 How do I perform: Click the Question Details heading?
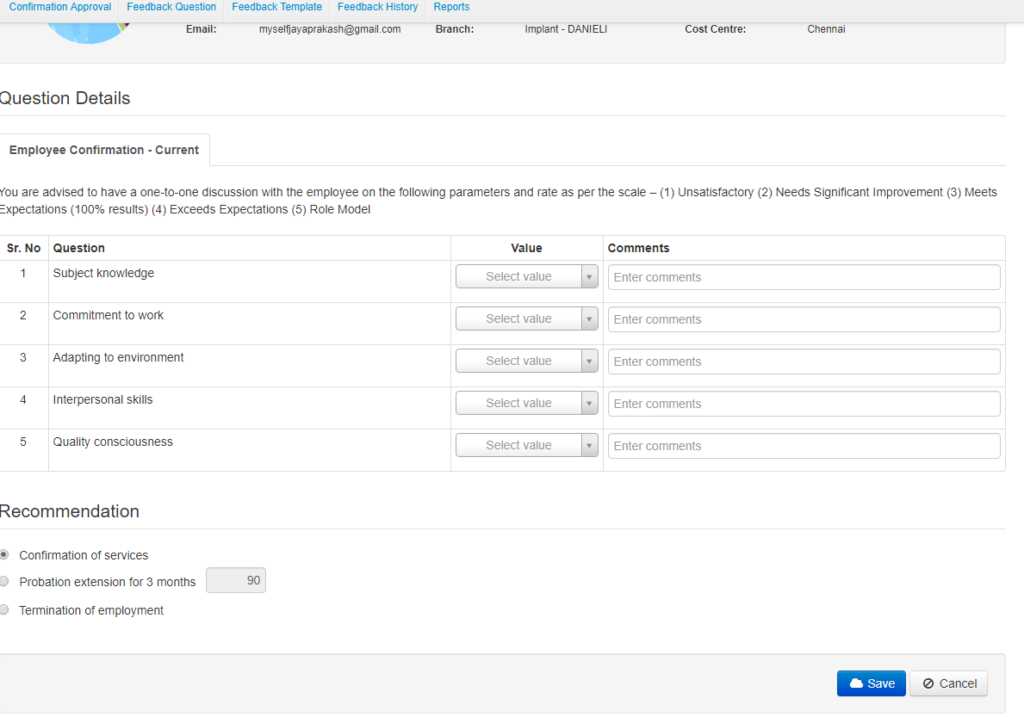[x=65, y=98]
